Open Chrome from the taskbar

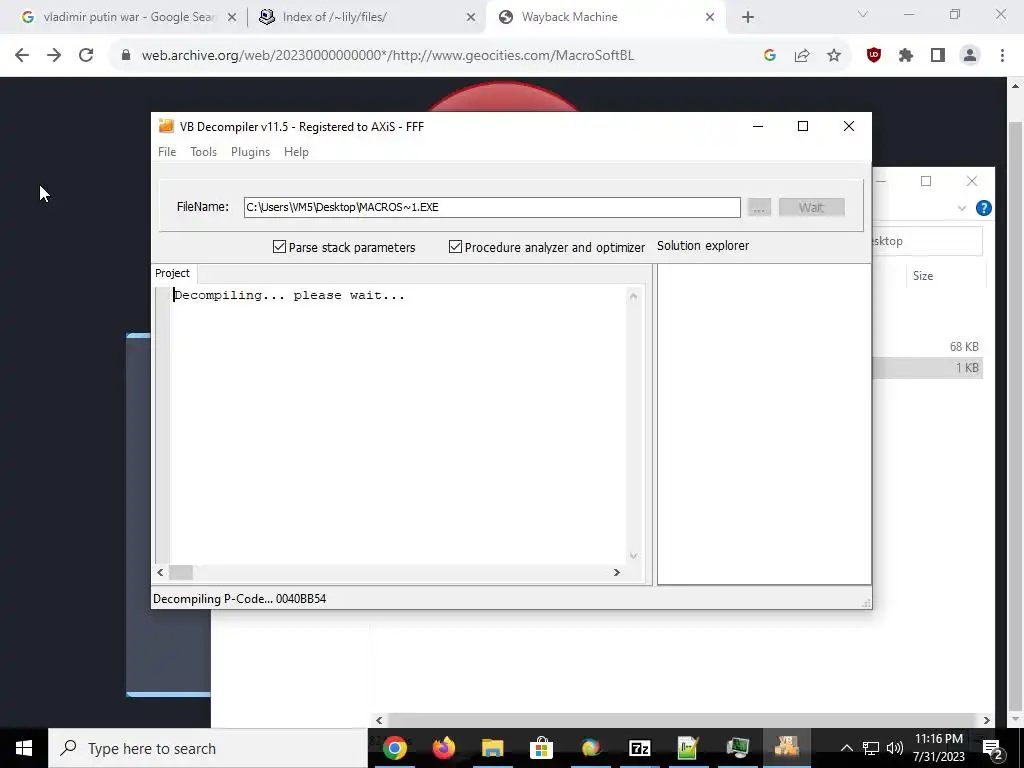point(394,748)
